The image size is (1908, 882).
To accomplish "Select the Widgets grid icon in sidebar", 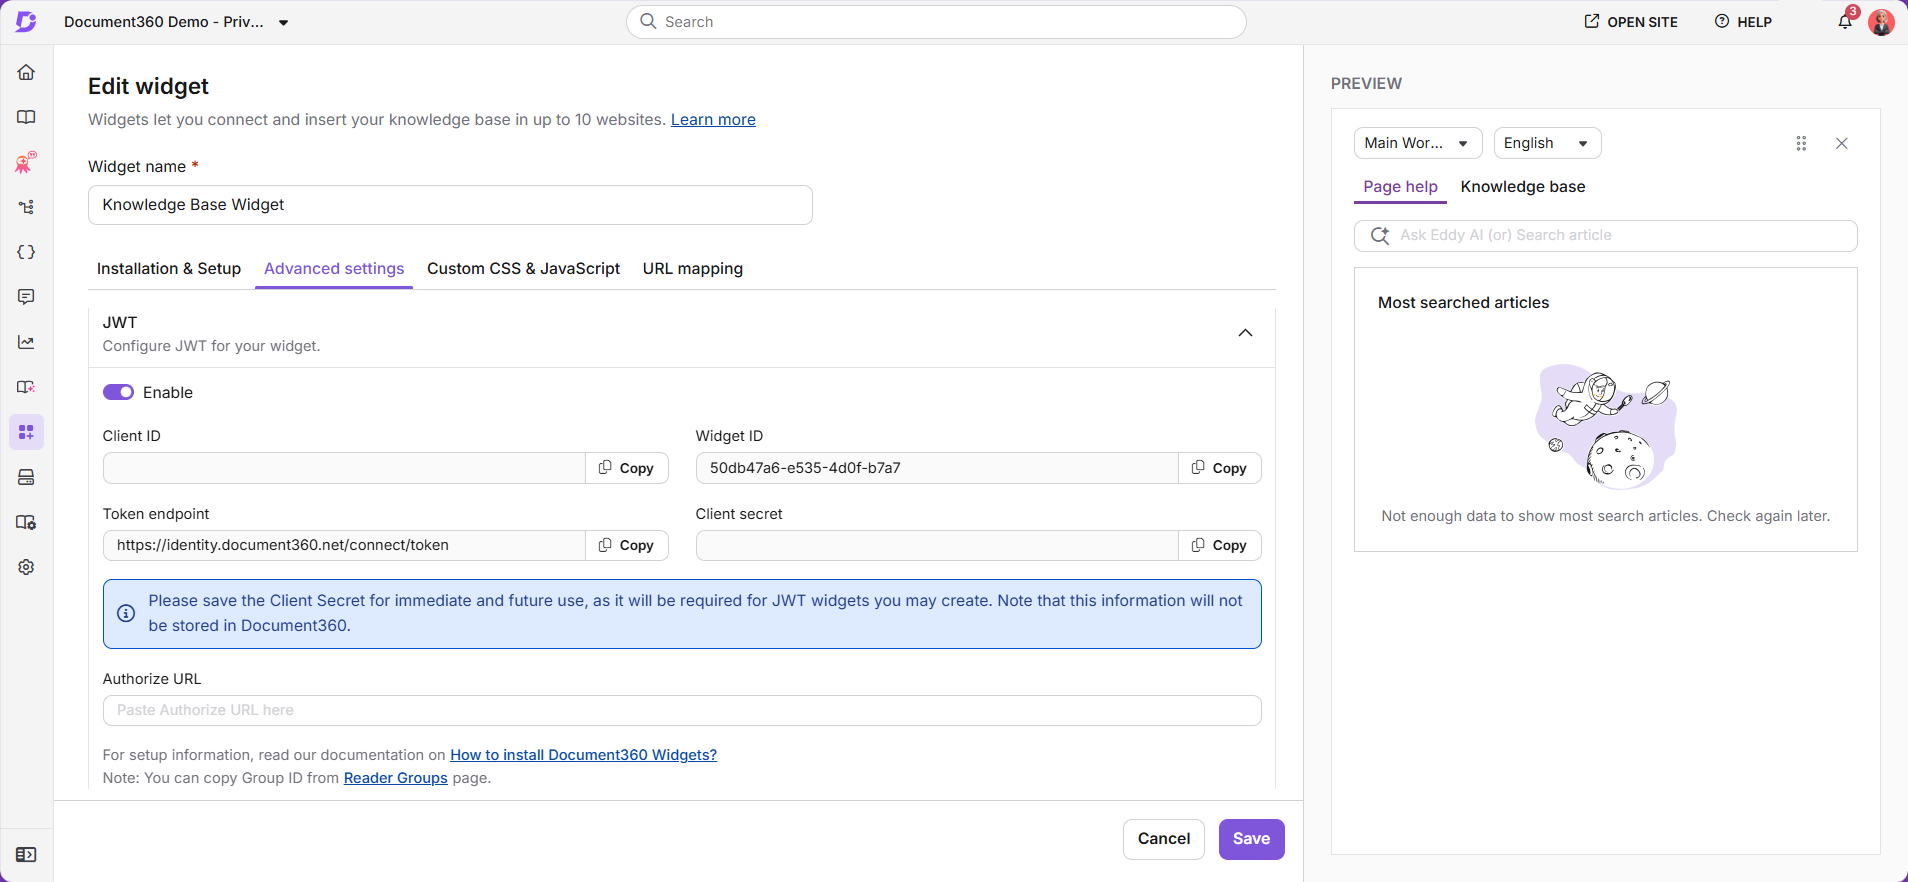I will pos(26,432).
